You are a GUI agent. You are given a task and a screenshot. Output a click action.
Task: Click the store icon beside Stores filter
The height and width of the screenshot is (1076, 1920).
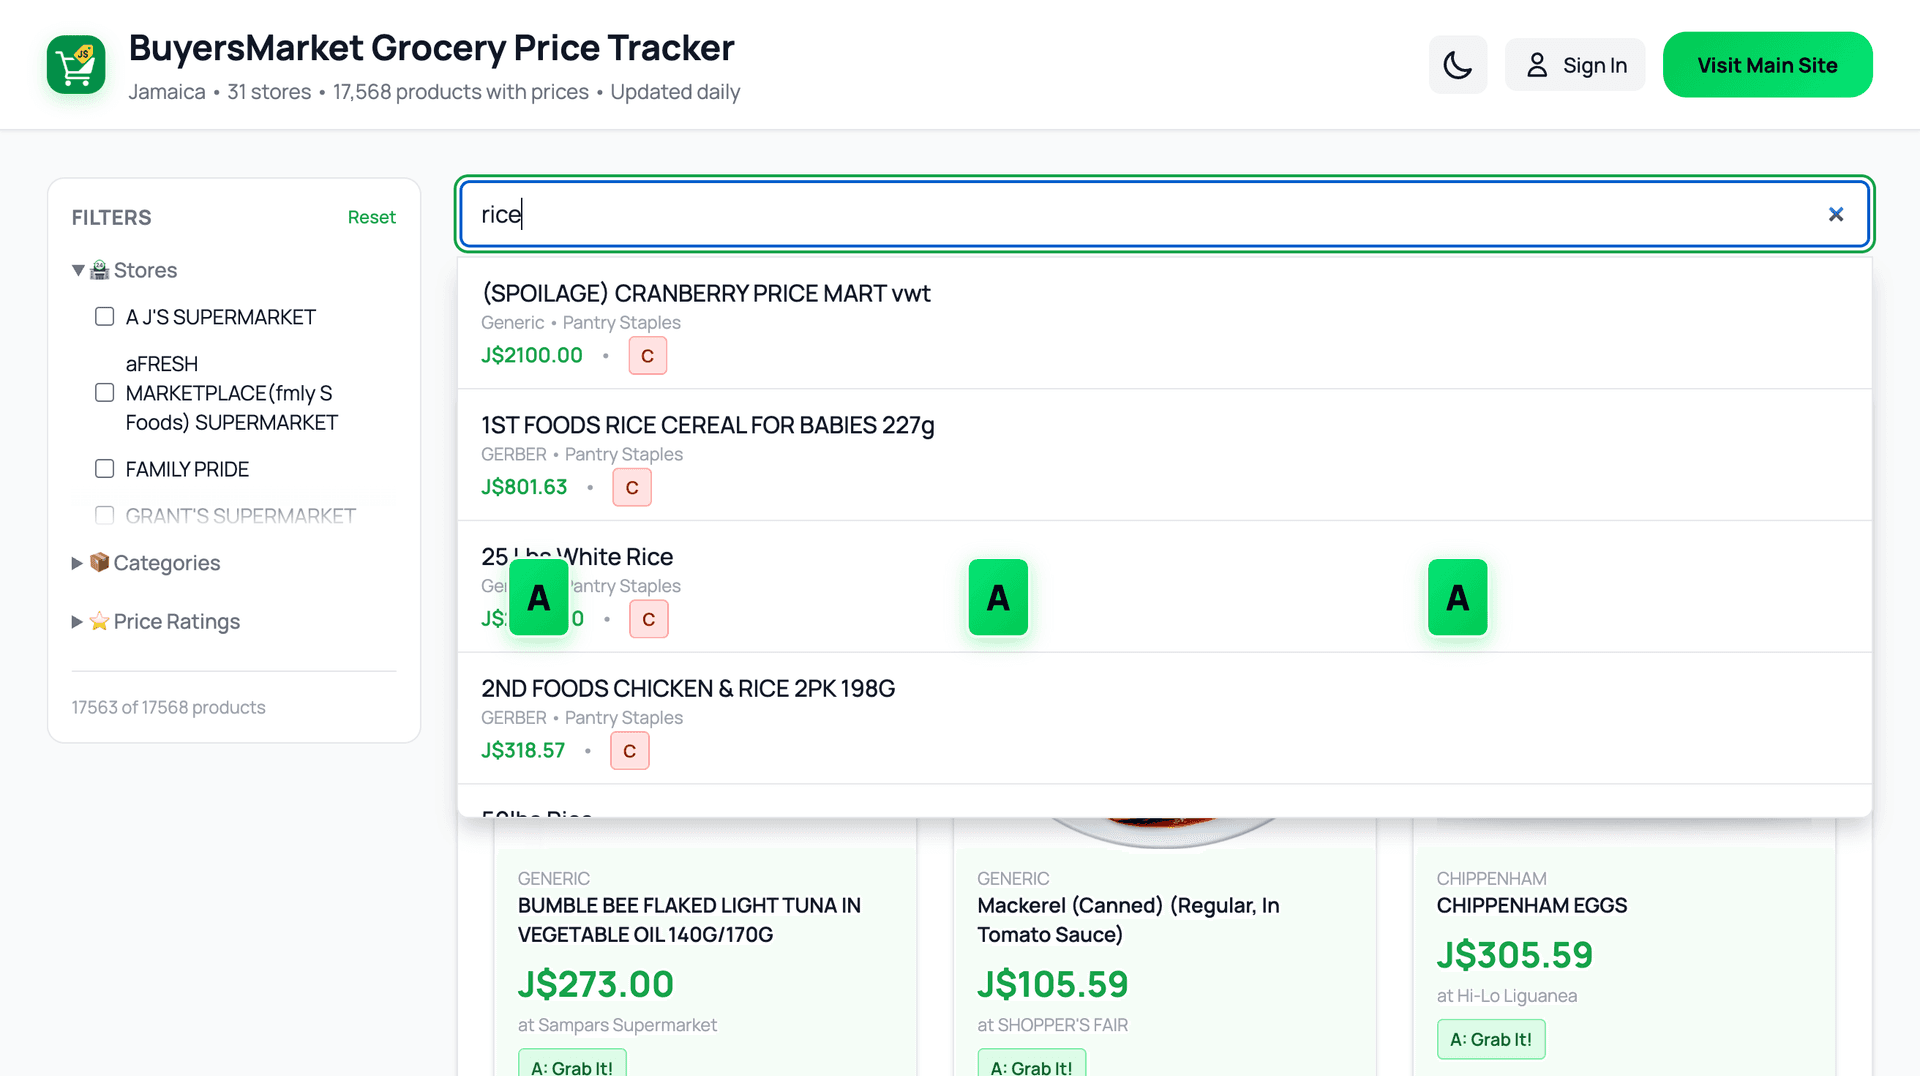tap(98, 269)
